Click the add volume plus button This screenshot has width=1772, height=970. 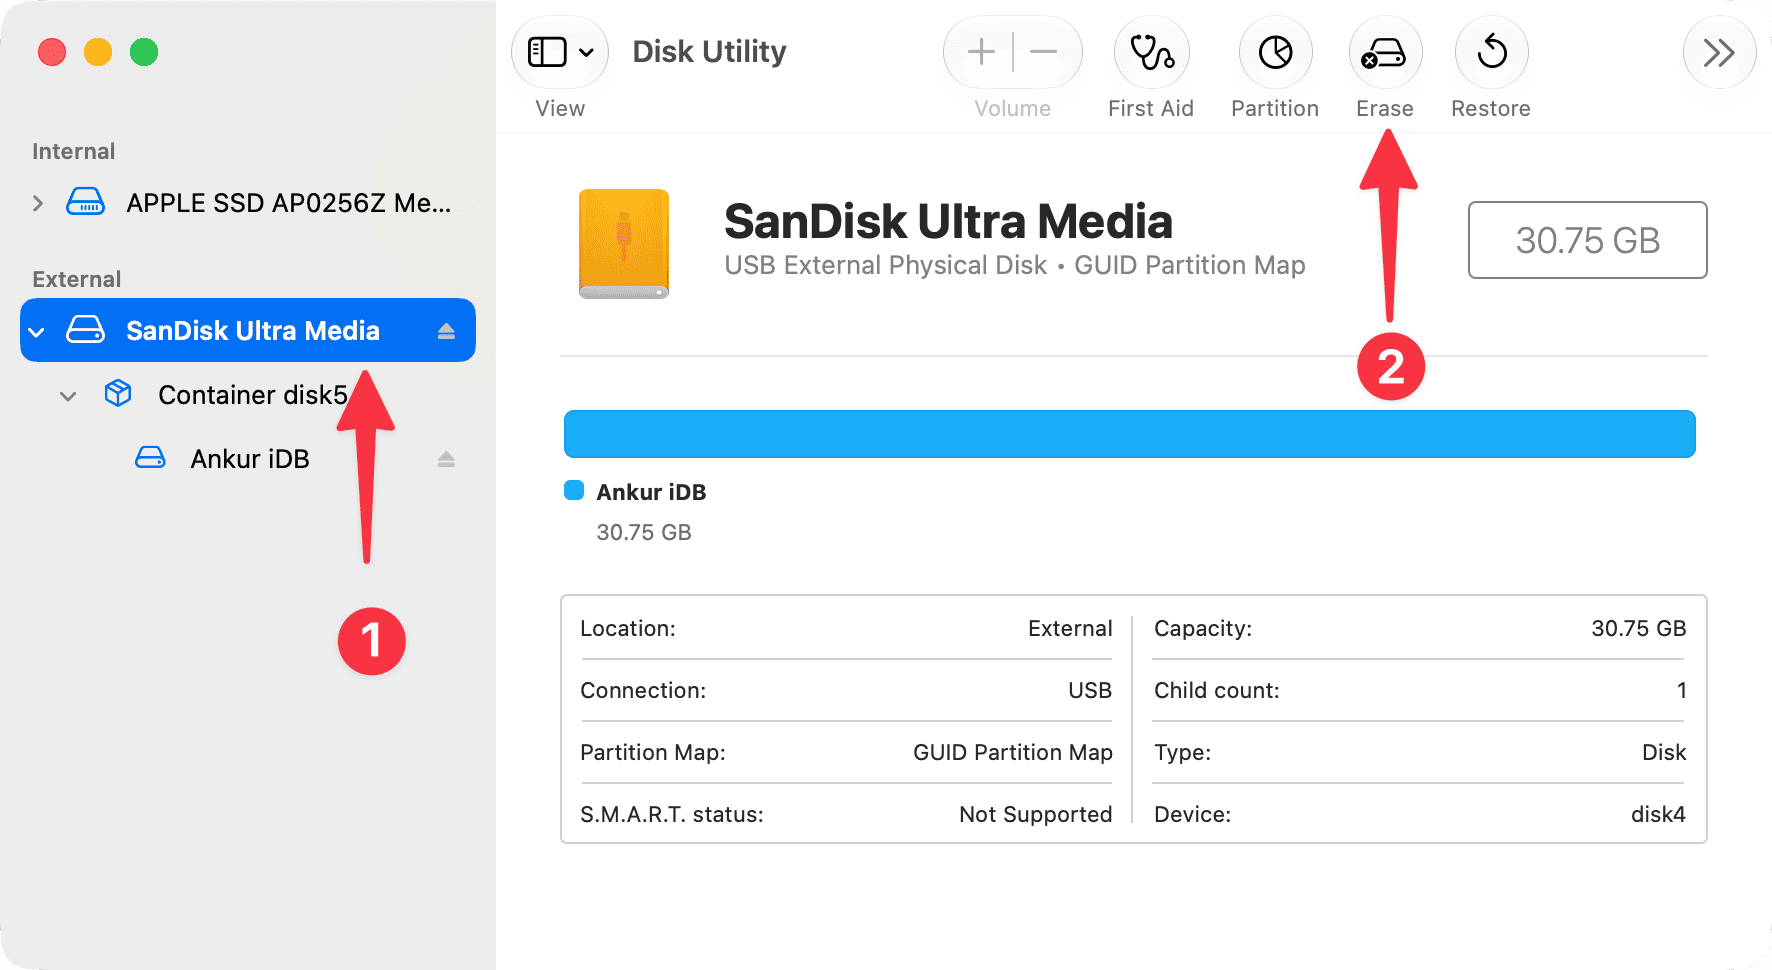coord(981,52)
